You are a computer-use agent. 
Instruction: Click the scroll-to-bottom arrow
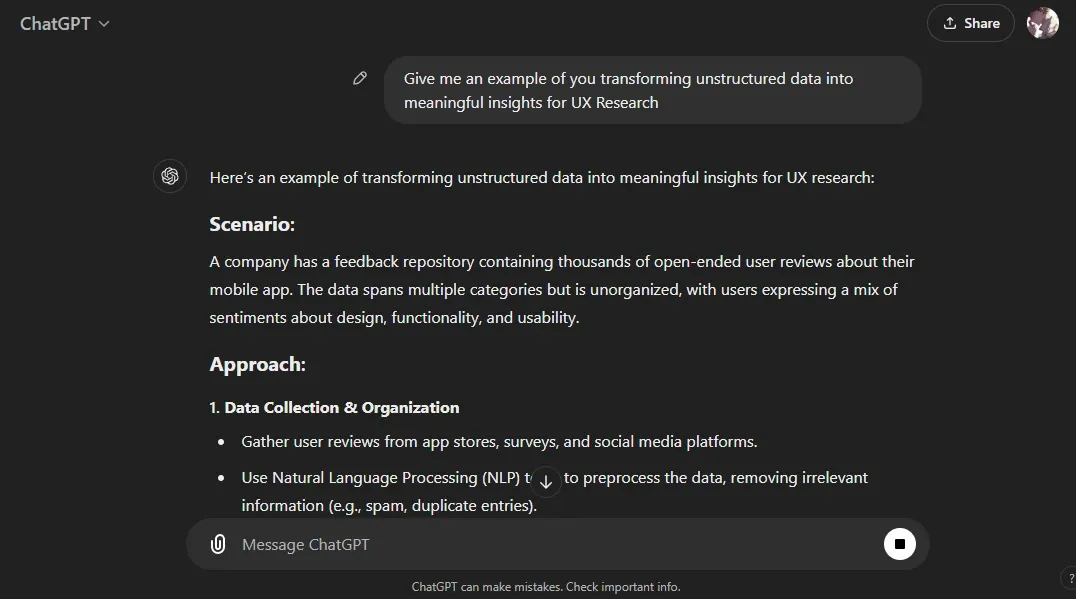point(545,482)
